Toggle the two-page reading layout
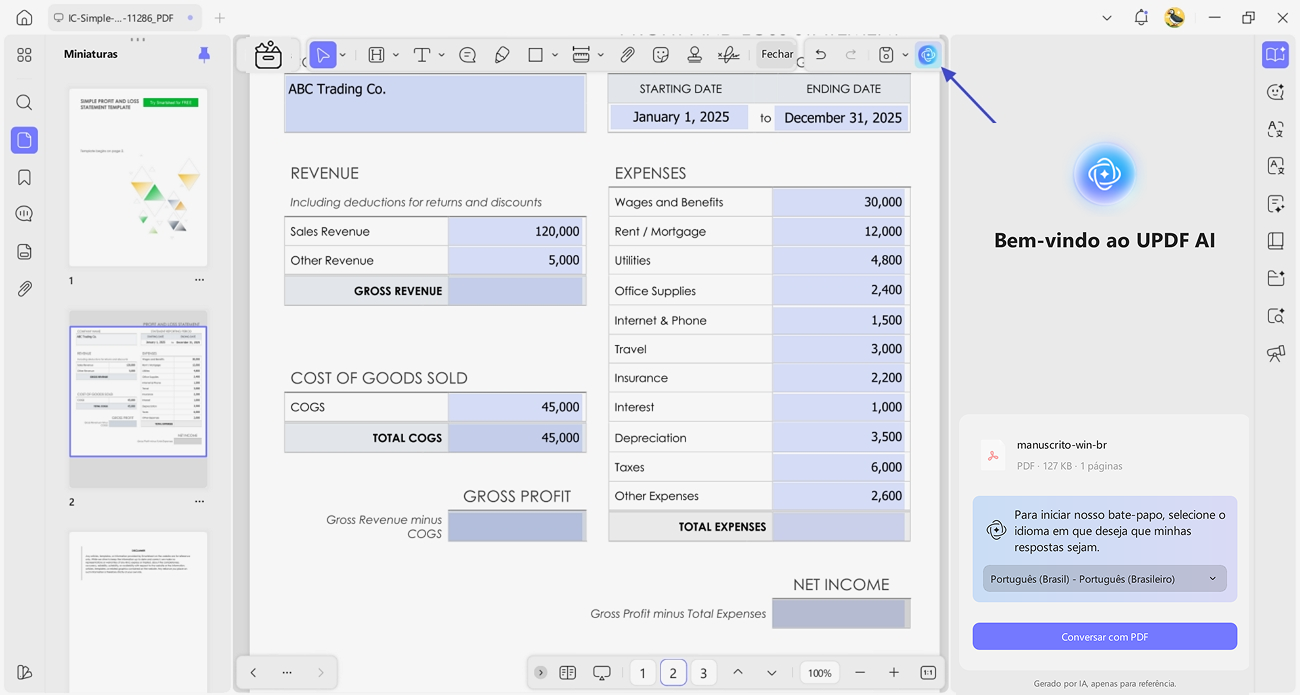1300x695 pixels. click(567, 673)
